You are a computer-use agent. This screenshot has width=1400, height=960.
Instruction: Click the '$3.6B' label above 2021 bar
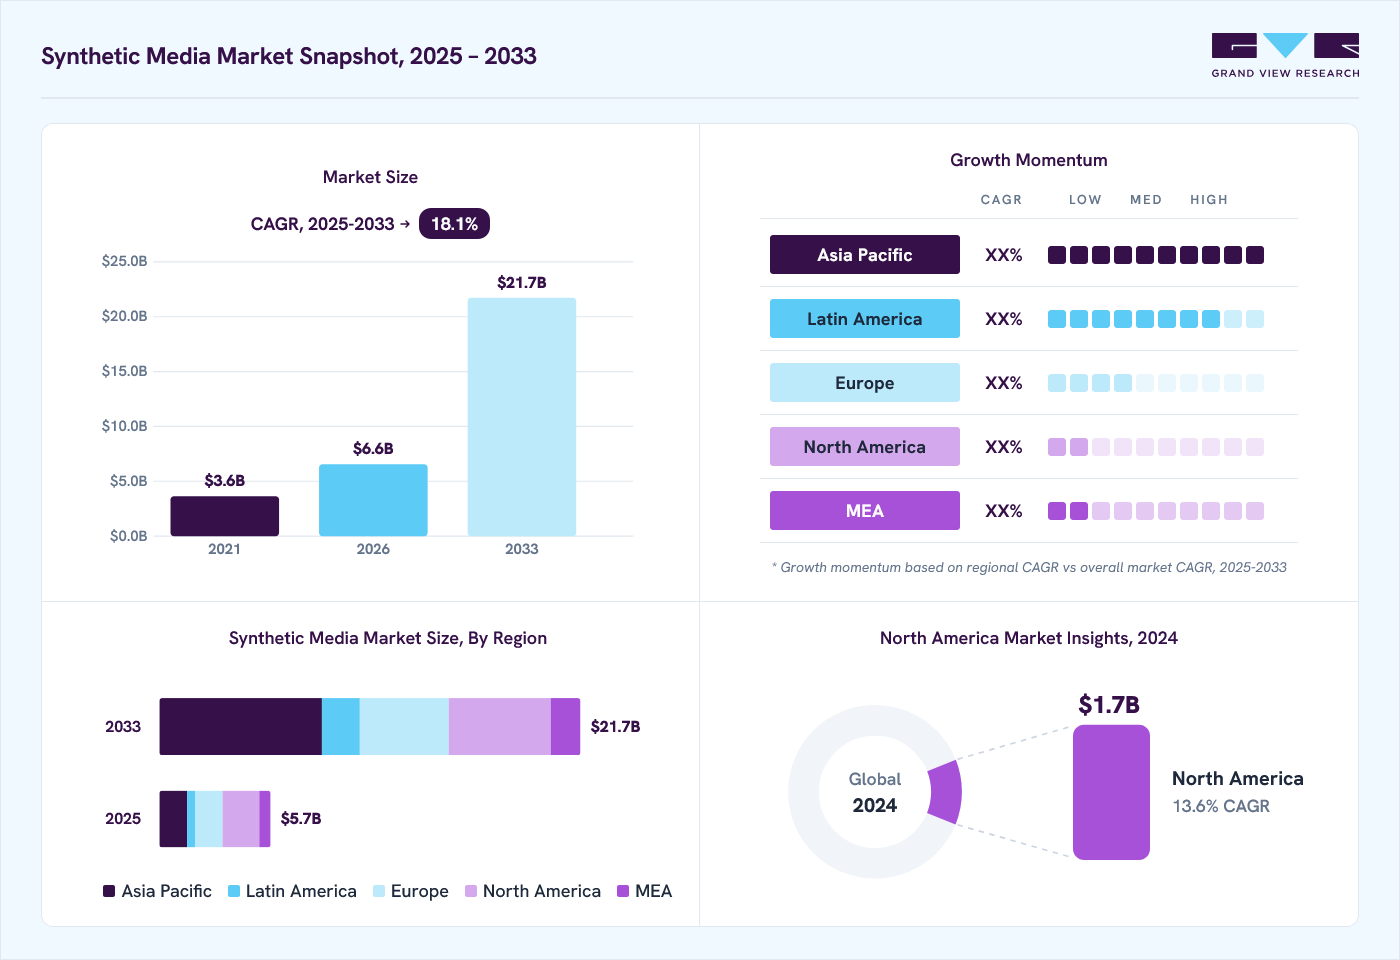tap(225, 481)
